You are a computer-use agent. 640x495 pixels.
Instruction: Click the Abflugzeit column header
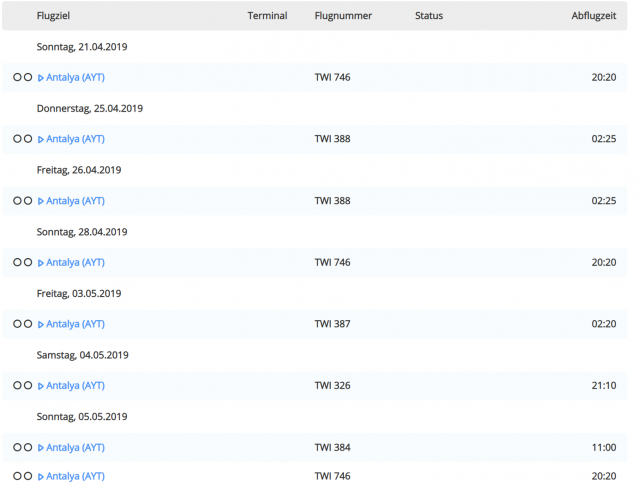(x=594, y=16)
